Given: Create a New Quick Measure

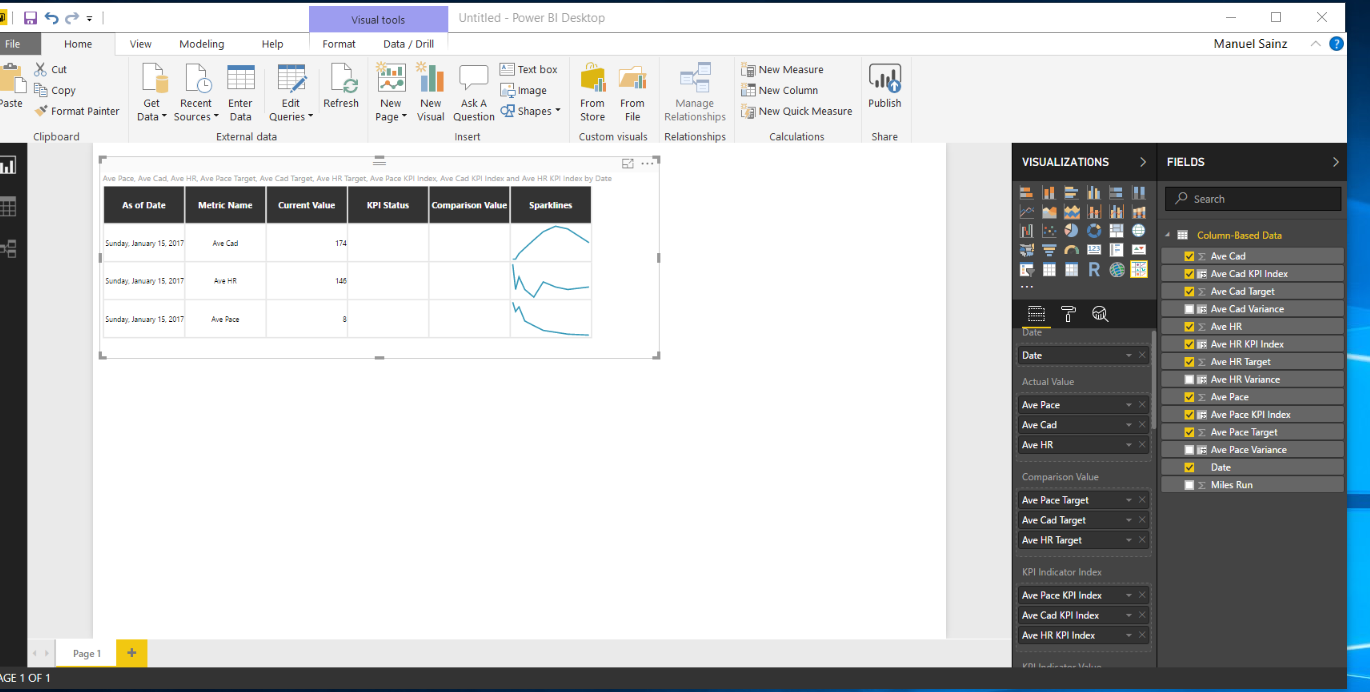Looking at the screenshot, I should [x=797, y=111].
